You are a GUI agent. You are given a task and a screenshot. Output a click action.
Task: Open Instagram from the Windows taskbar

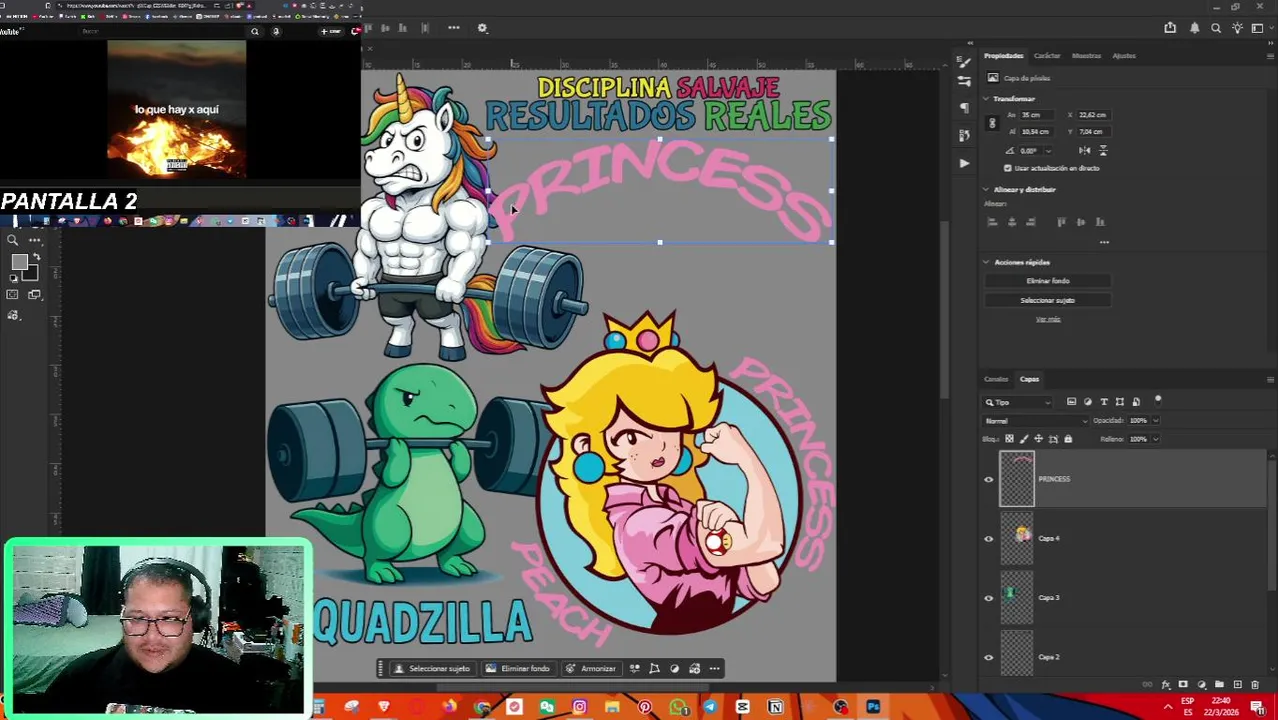coord(579,707)
